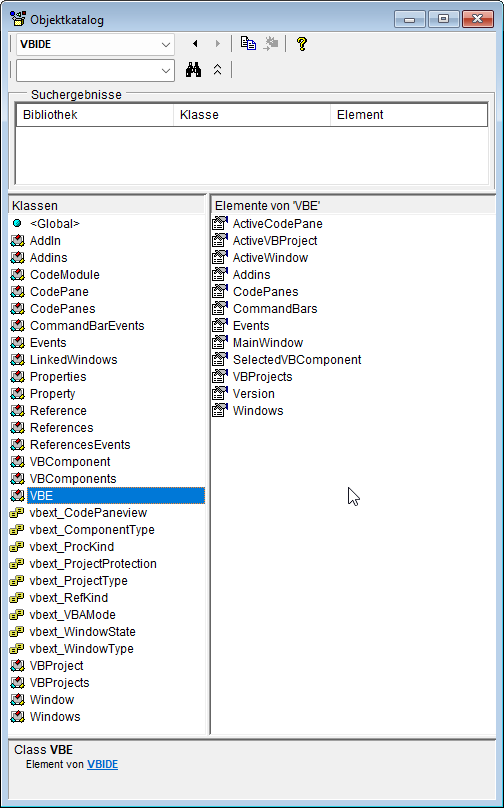
Task: Select the Reference class
Action: (x=58, y=411)
